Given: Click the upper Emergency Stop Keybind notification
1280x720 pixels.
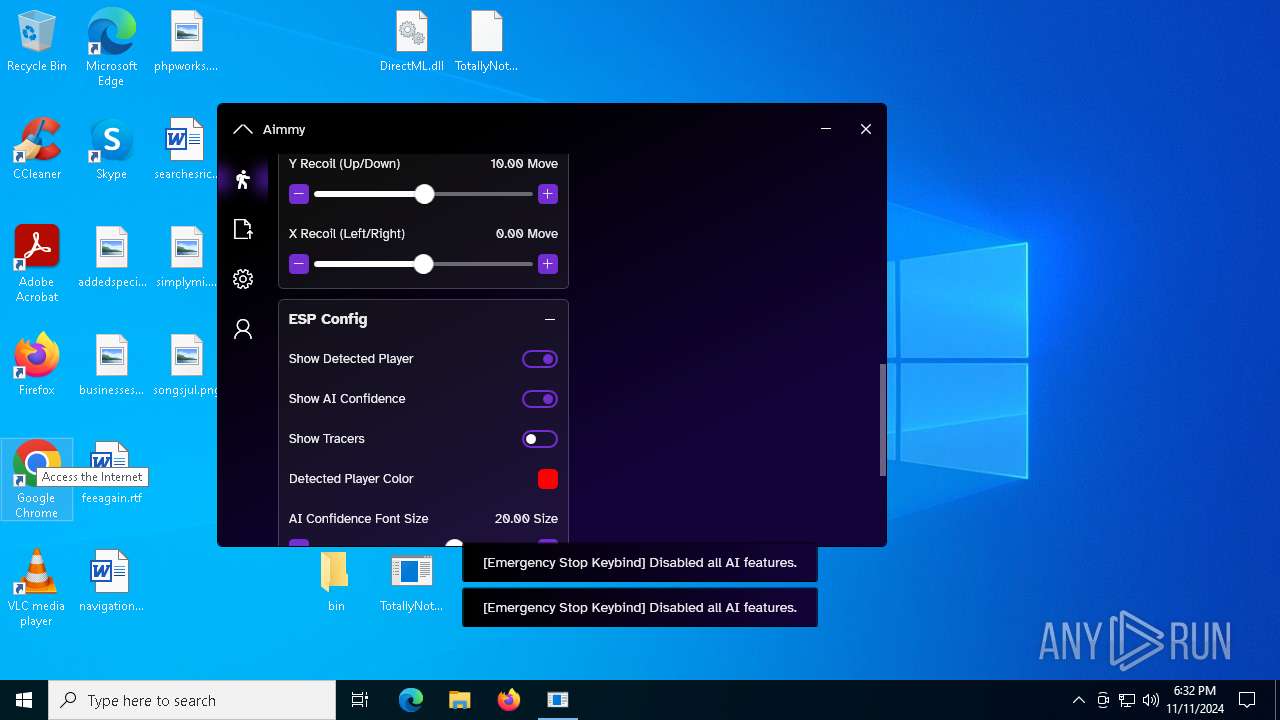Looking at the screenshot, I should coord(640,563).
